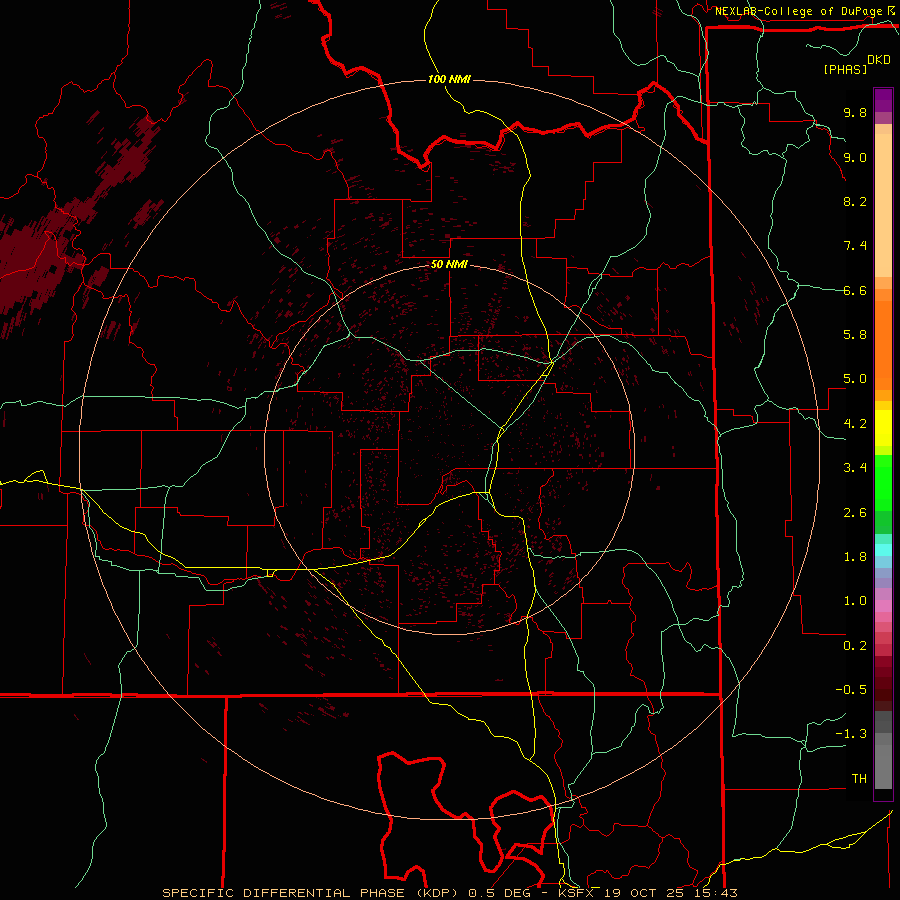Click the [PHAS] units label
Viewport: 900px width, 900px height.
pyautogui.click(x=845, y=69)
